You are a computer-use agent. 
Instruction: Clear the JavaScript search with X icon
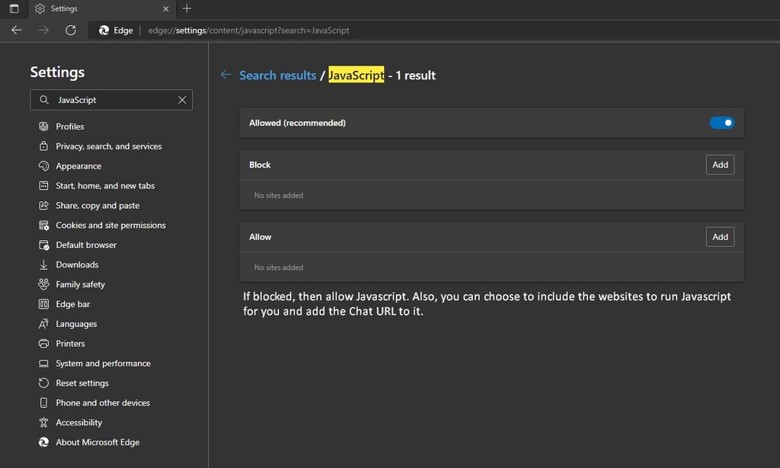pyautogui.click(x=182, y=100)
